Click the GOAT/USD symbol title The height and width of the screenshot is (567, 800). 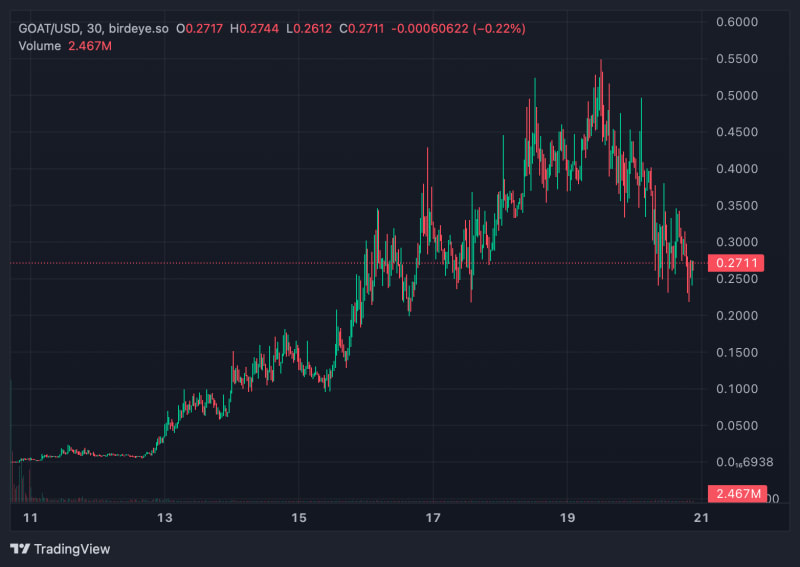point(48,29)
